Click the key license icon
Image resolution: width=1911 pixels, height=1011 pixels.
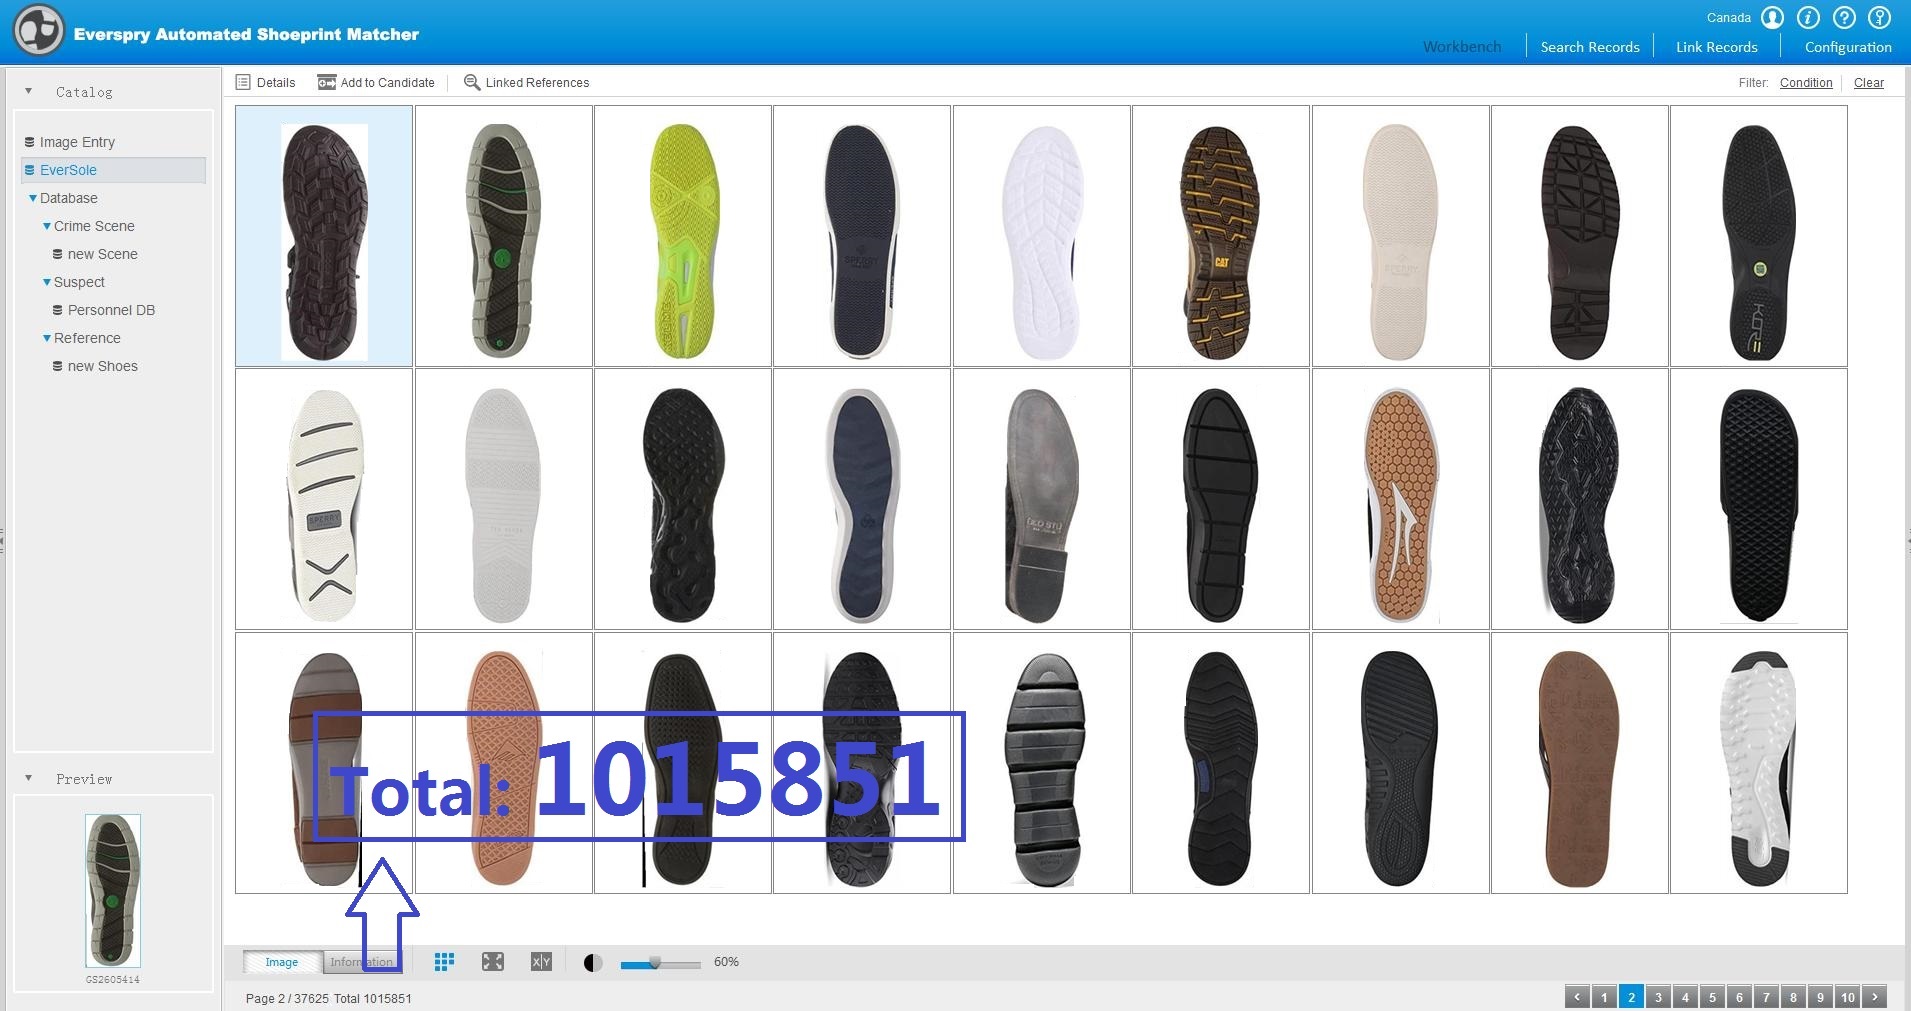tap(1880, 18)
